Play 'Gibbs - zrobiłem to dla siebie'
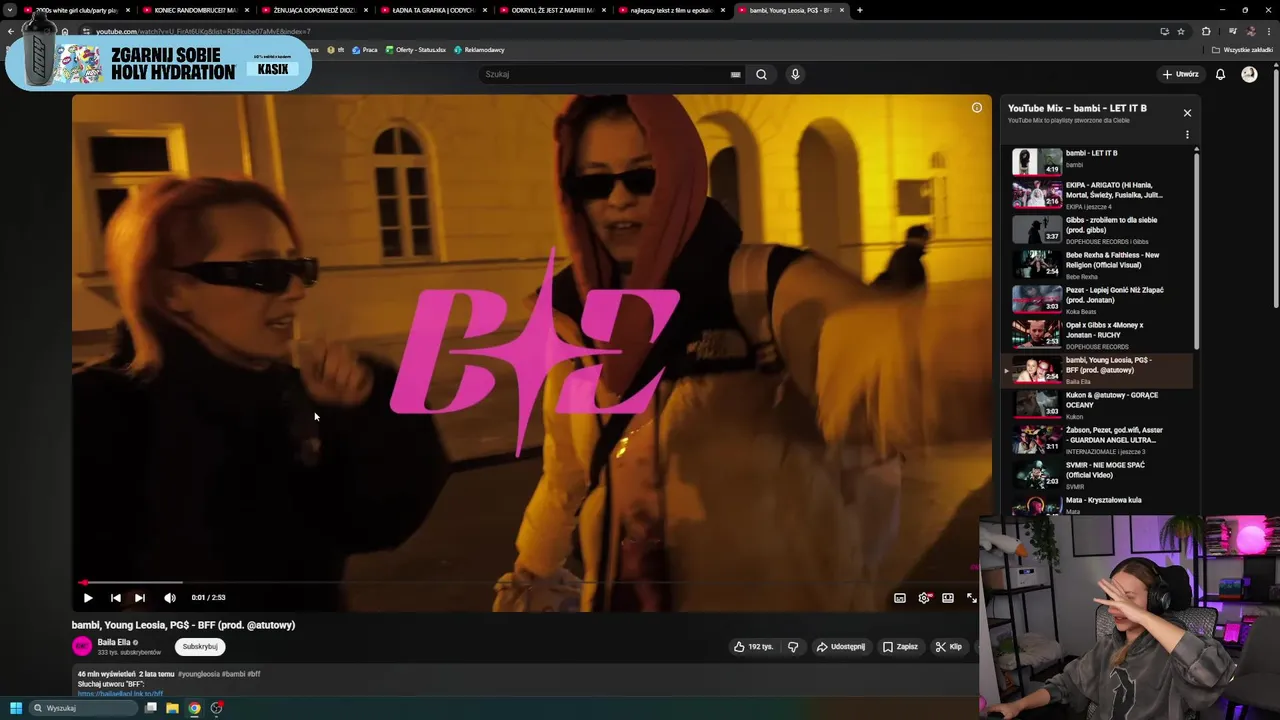Viewport: 1280px width, 720px height. [1098, 230]
